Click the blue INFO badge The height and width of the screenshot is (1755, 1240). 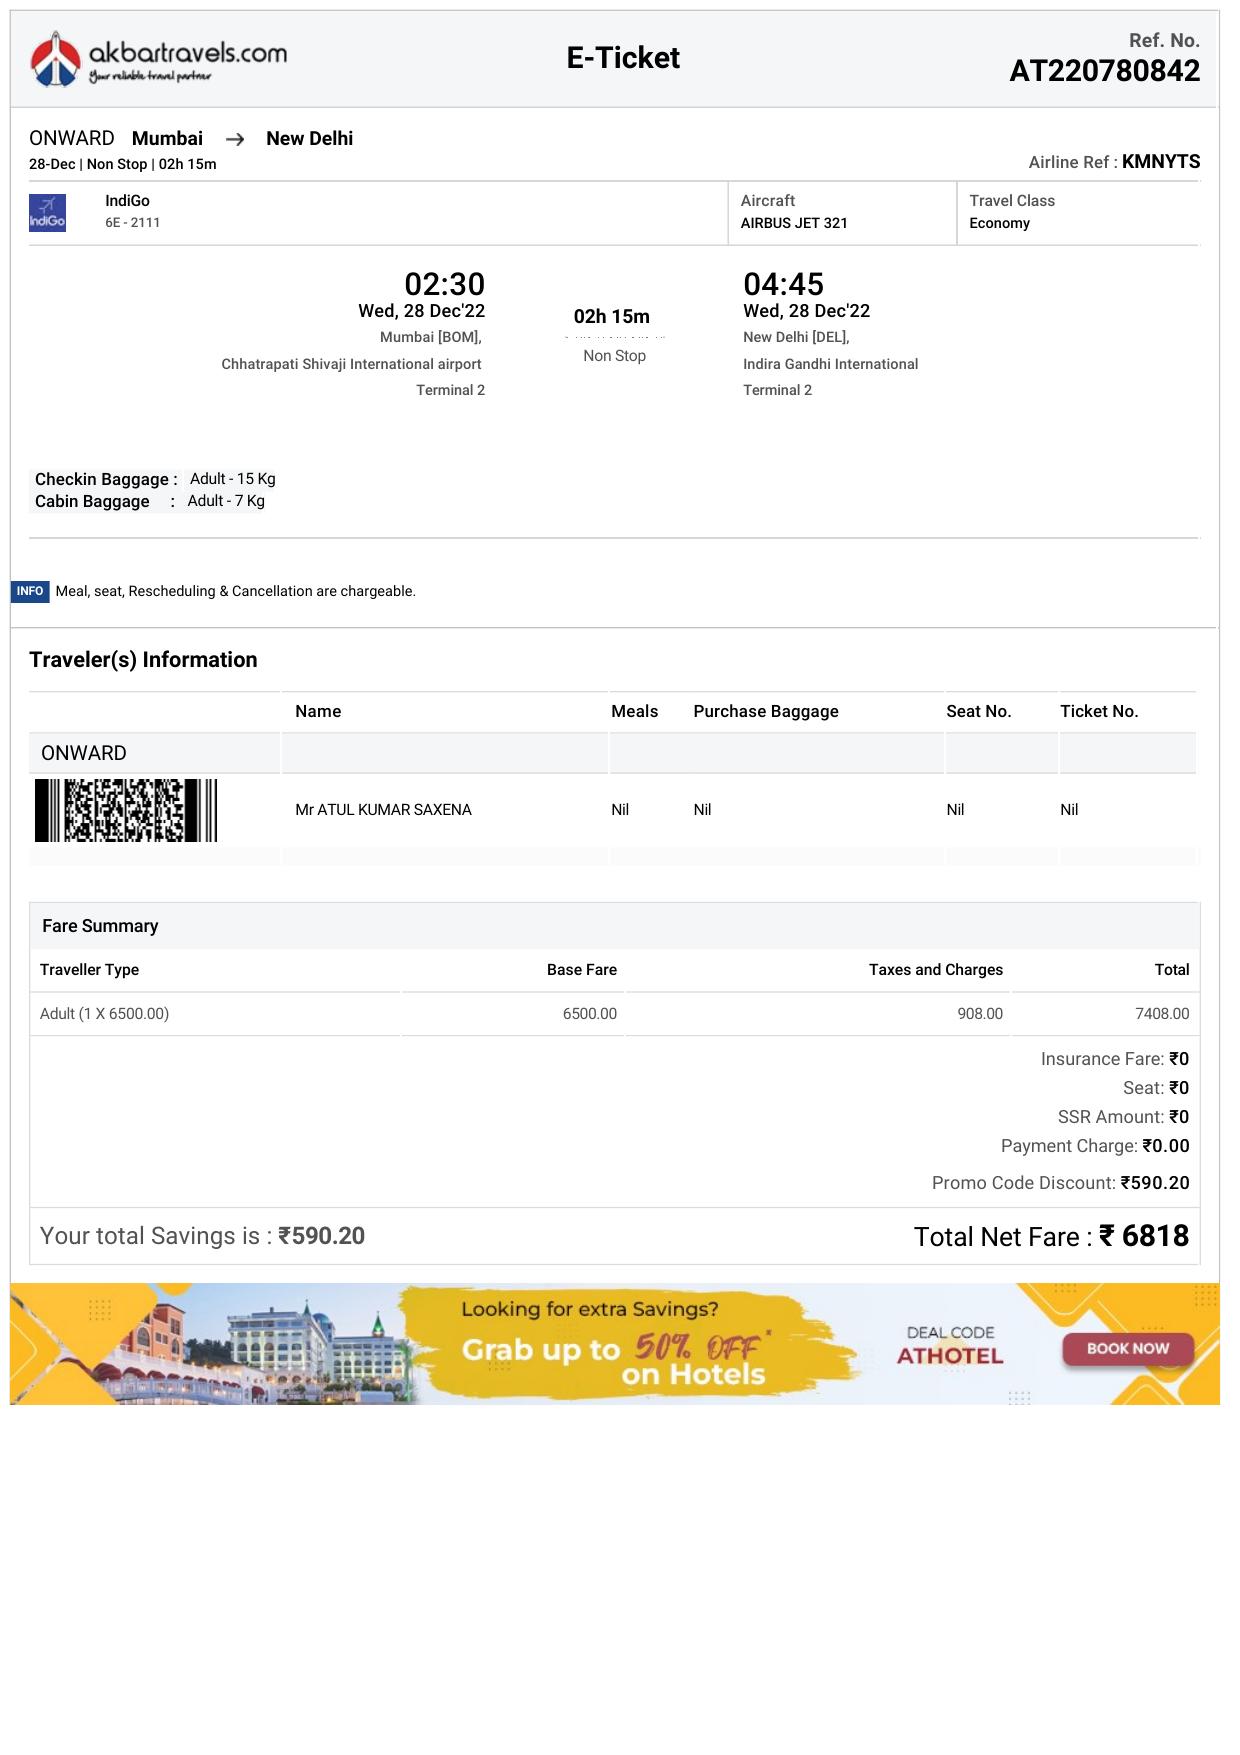[30, 591]
